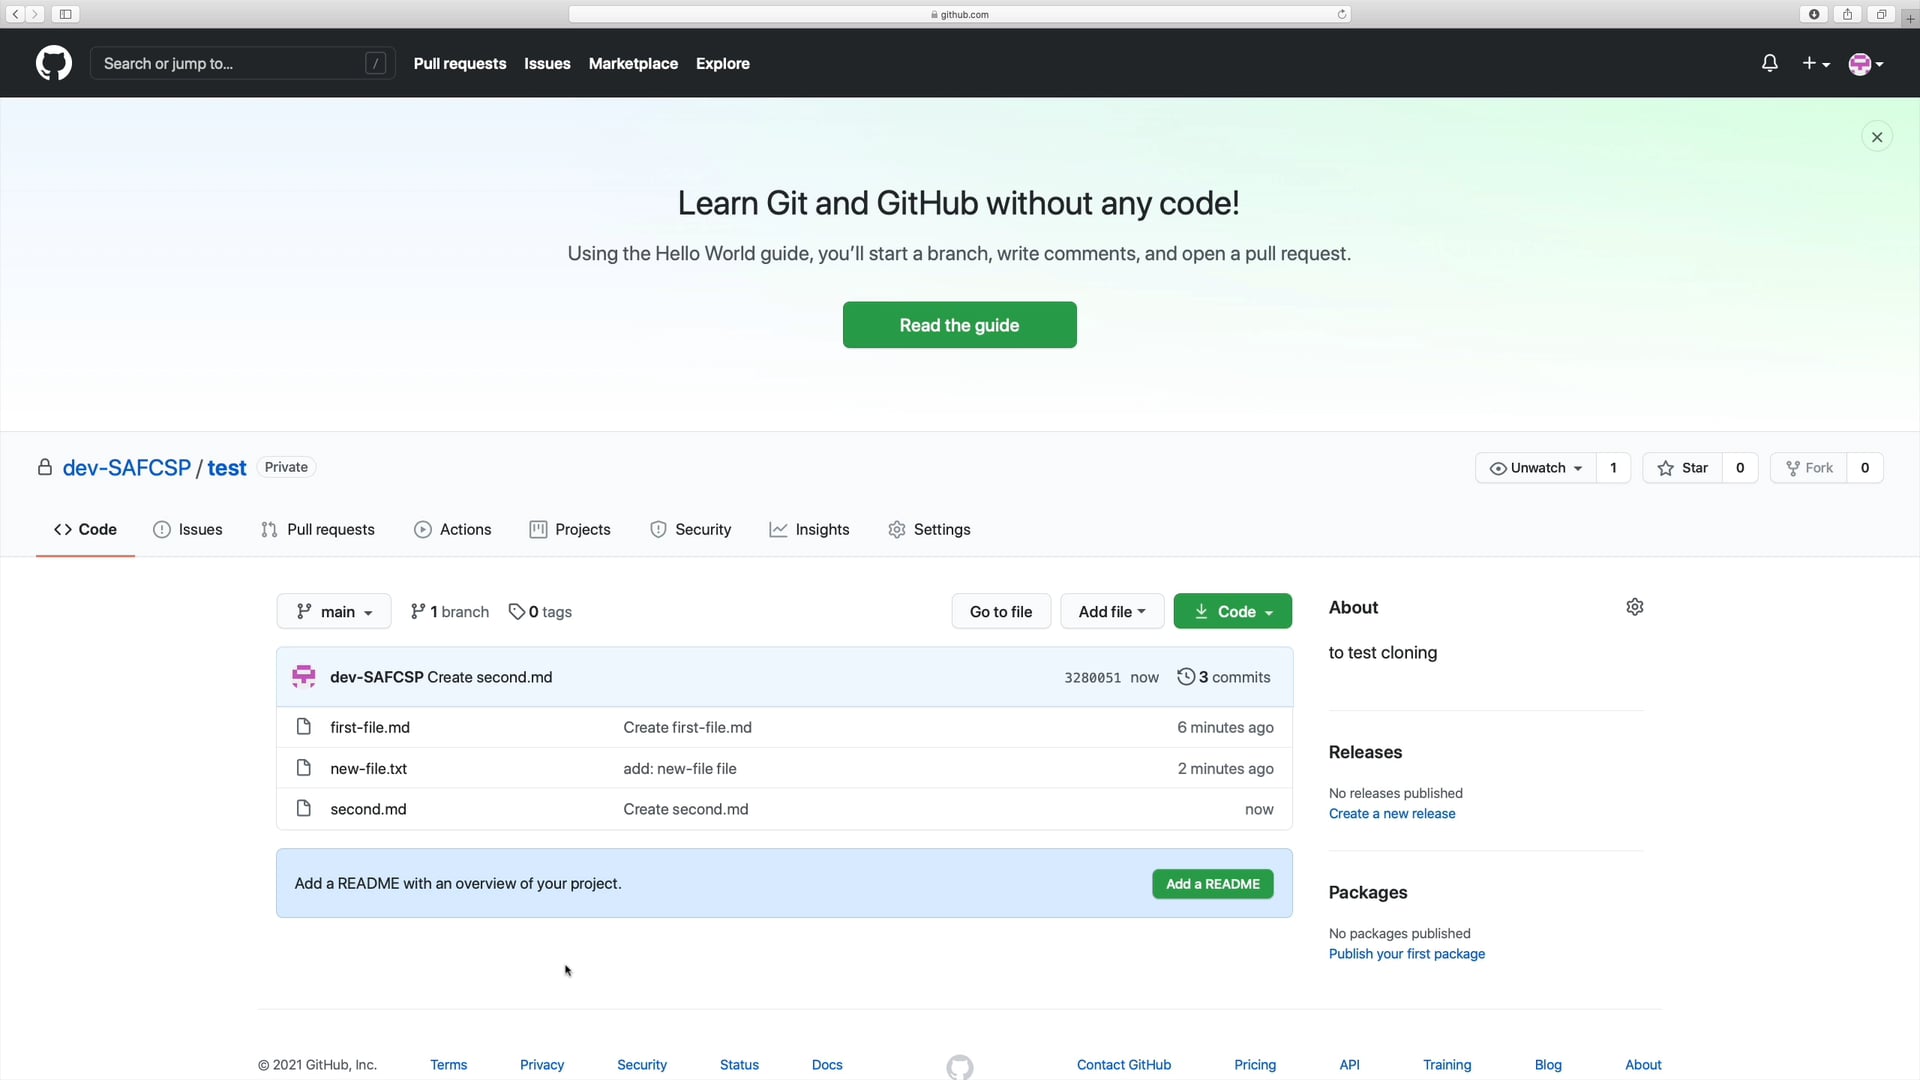Click the 1 branch link

450,612
